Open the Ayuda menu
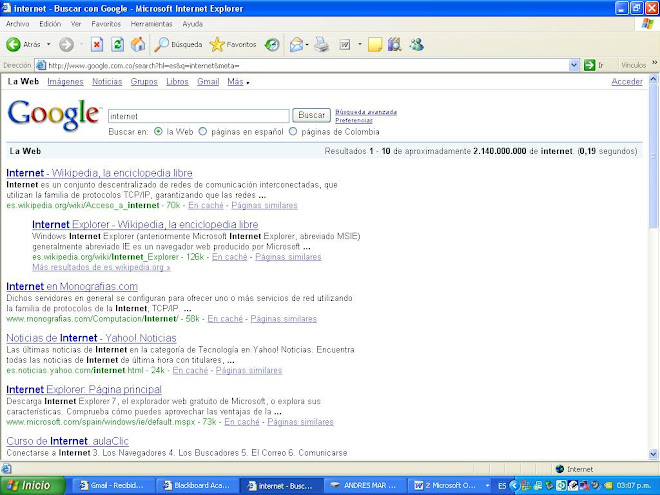Screen dimensions: 660x495 pos(192,24)
